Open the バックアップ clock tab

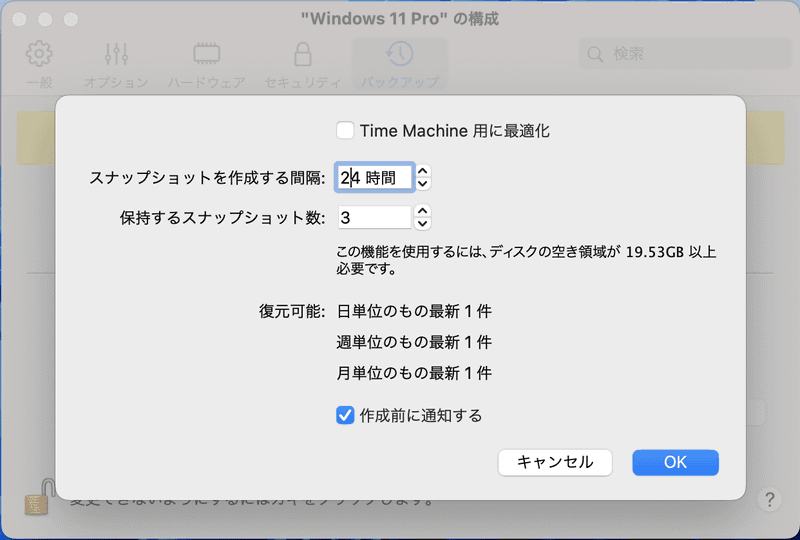[399, 65]
